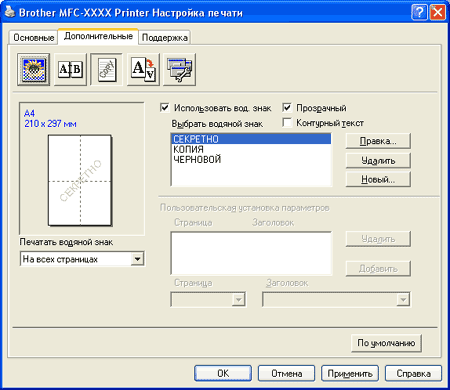Image resolution: width=450 pixels, height=390 pixels.
Task: Open the Print Quality settings icon
Action: pos(34,69)
